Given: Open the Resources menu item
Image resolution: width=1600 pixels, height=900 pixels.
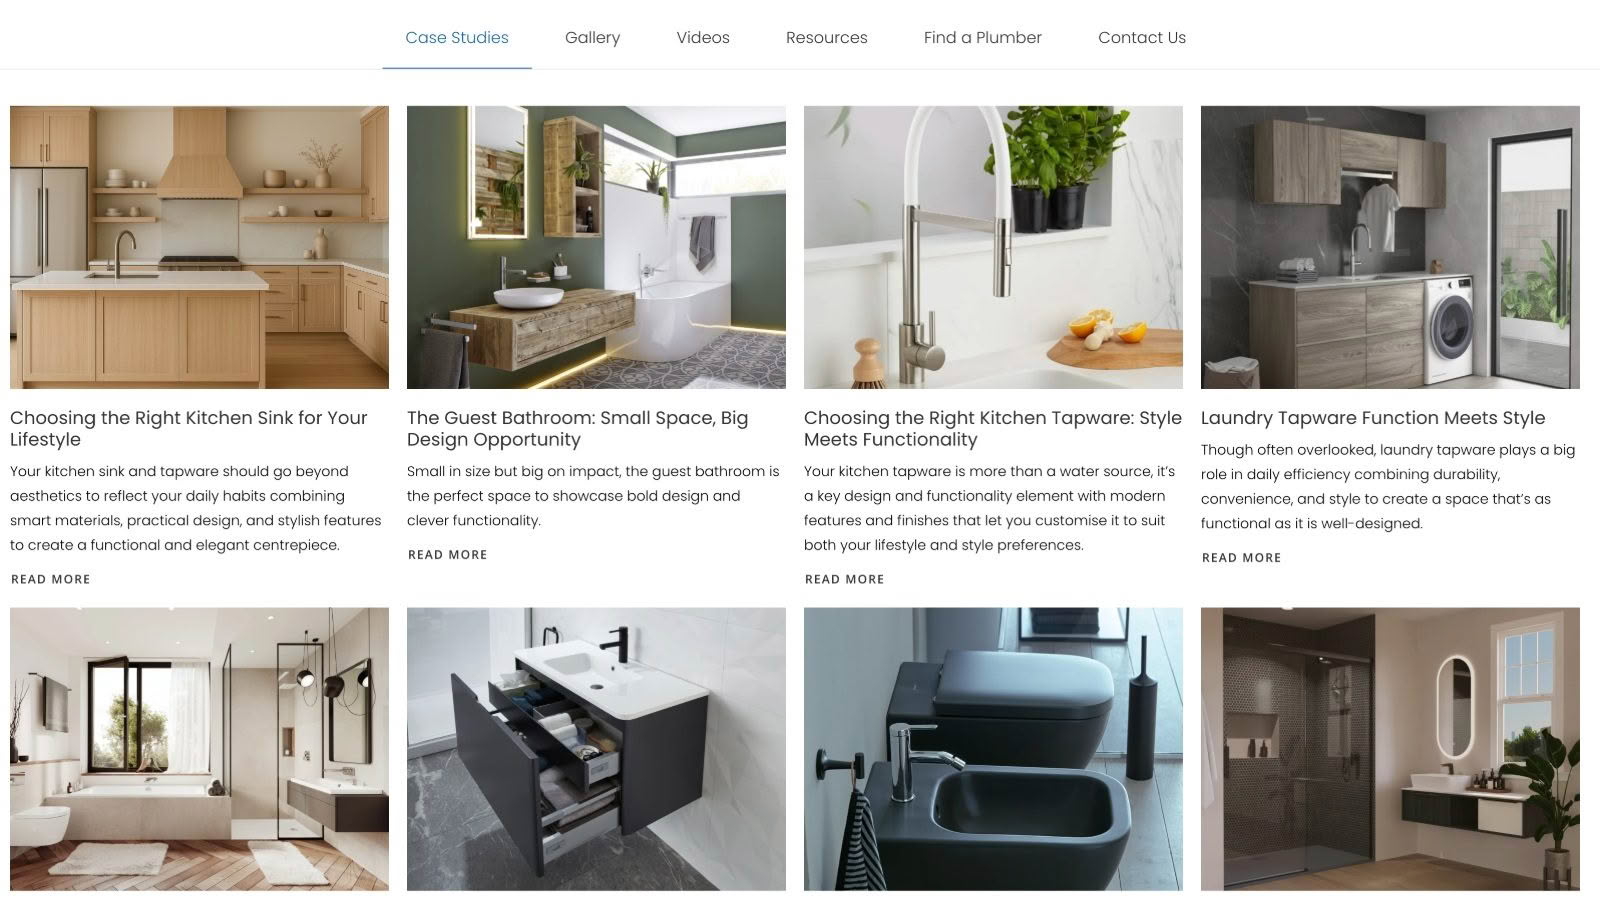Looking at the screenshot, I should (x=827, y=38).
